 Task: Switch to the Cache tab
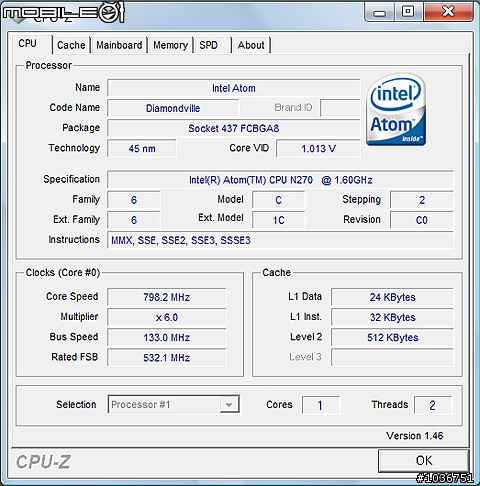71,45
